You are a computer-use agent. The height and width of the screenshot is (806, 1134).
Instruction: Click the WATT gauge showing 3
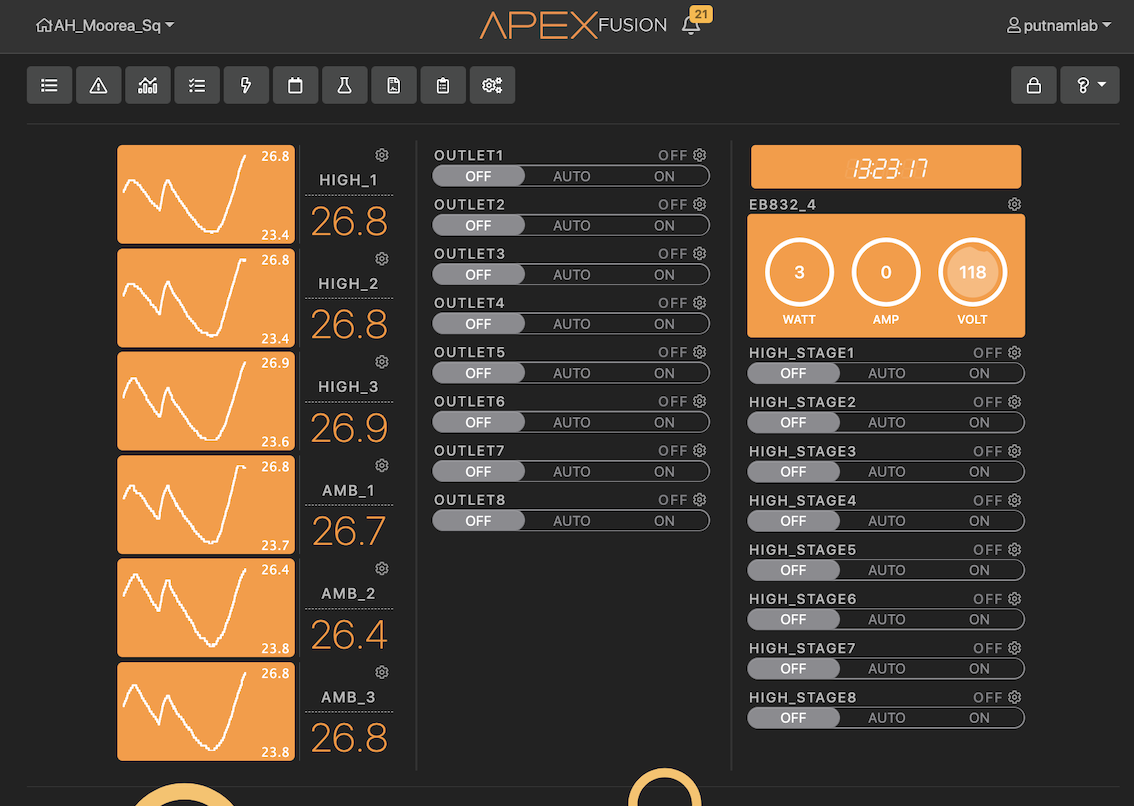pos(799,272)
